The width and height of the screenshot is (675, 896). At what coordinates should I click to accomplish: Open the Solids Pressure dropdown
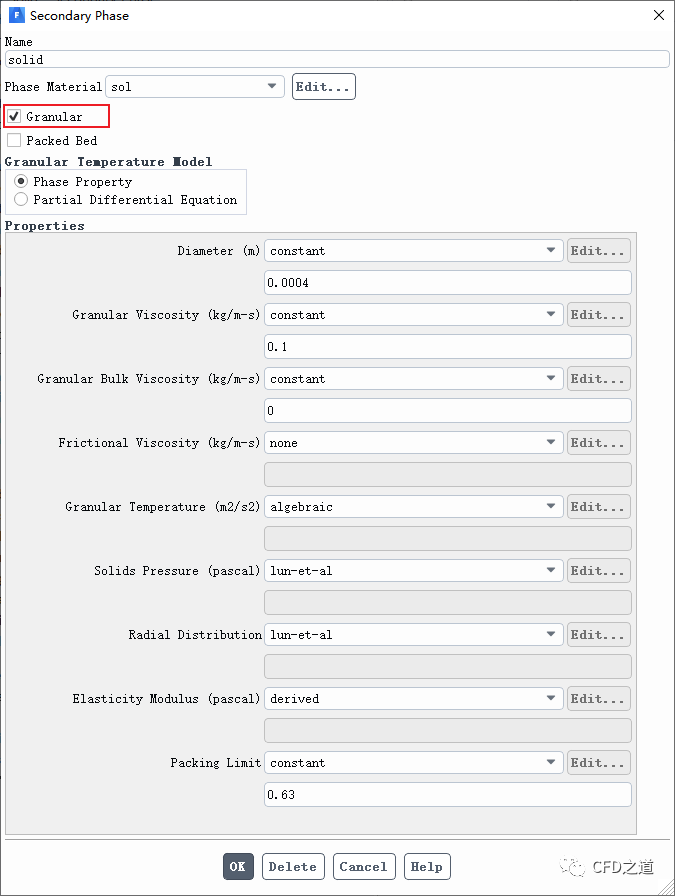413,571
